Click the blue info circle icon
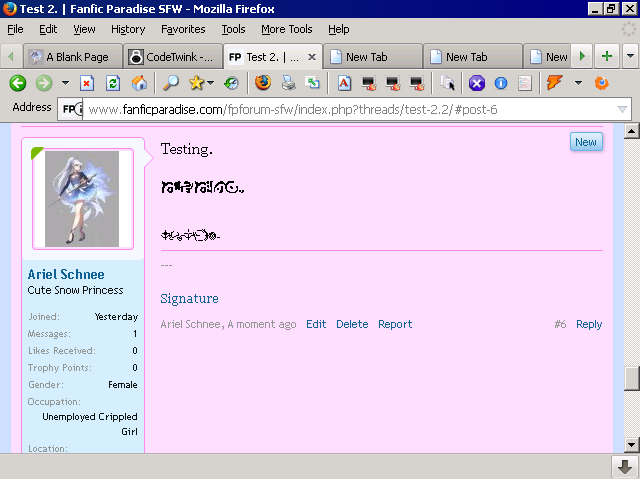Image resolution: width=640 pixels, height=480 pixels. tap(501, 83)
